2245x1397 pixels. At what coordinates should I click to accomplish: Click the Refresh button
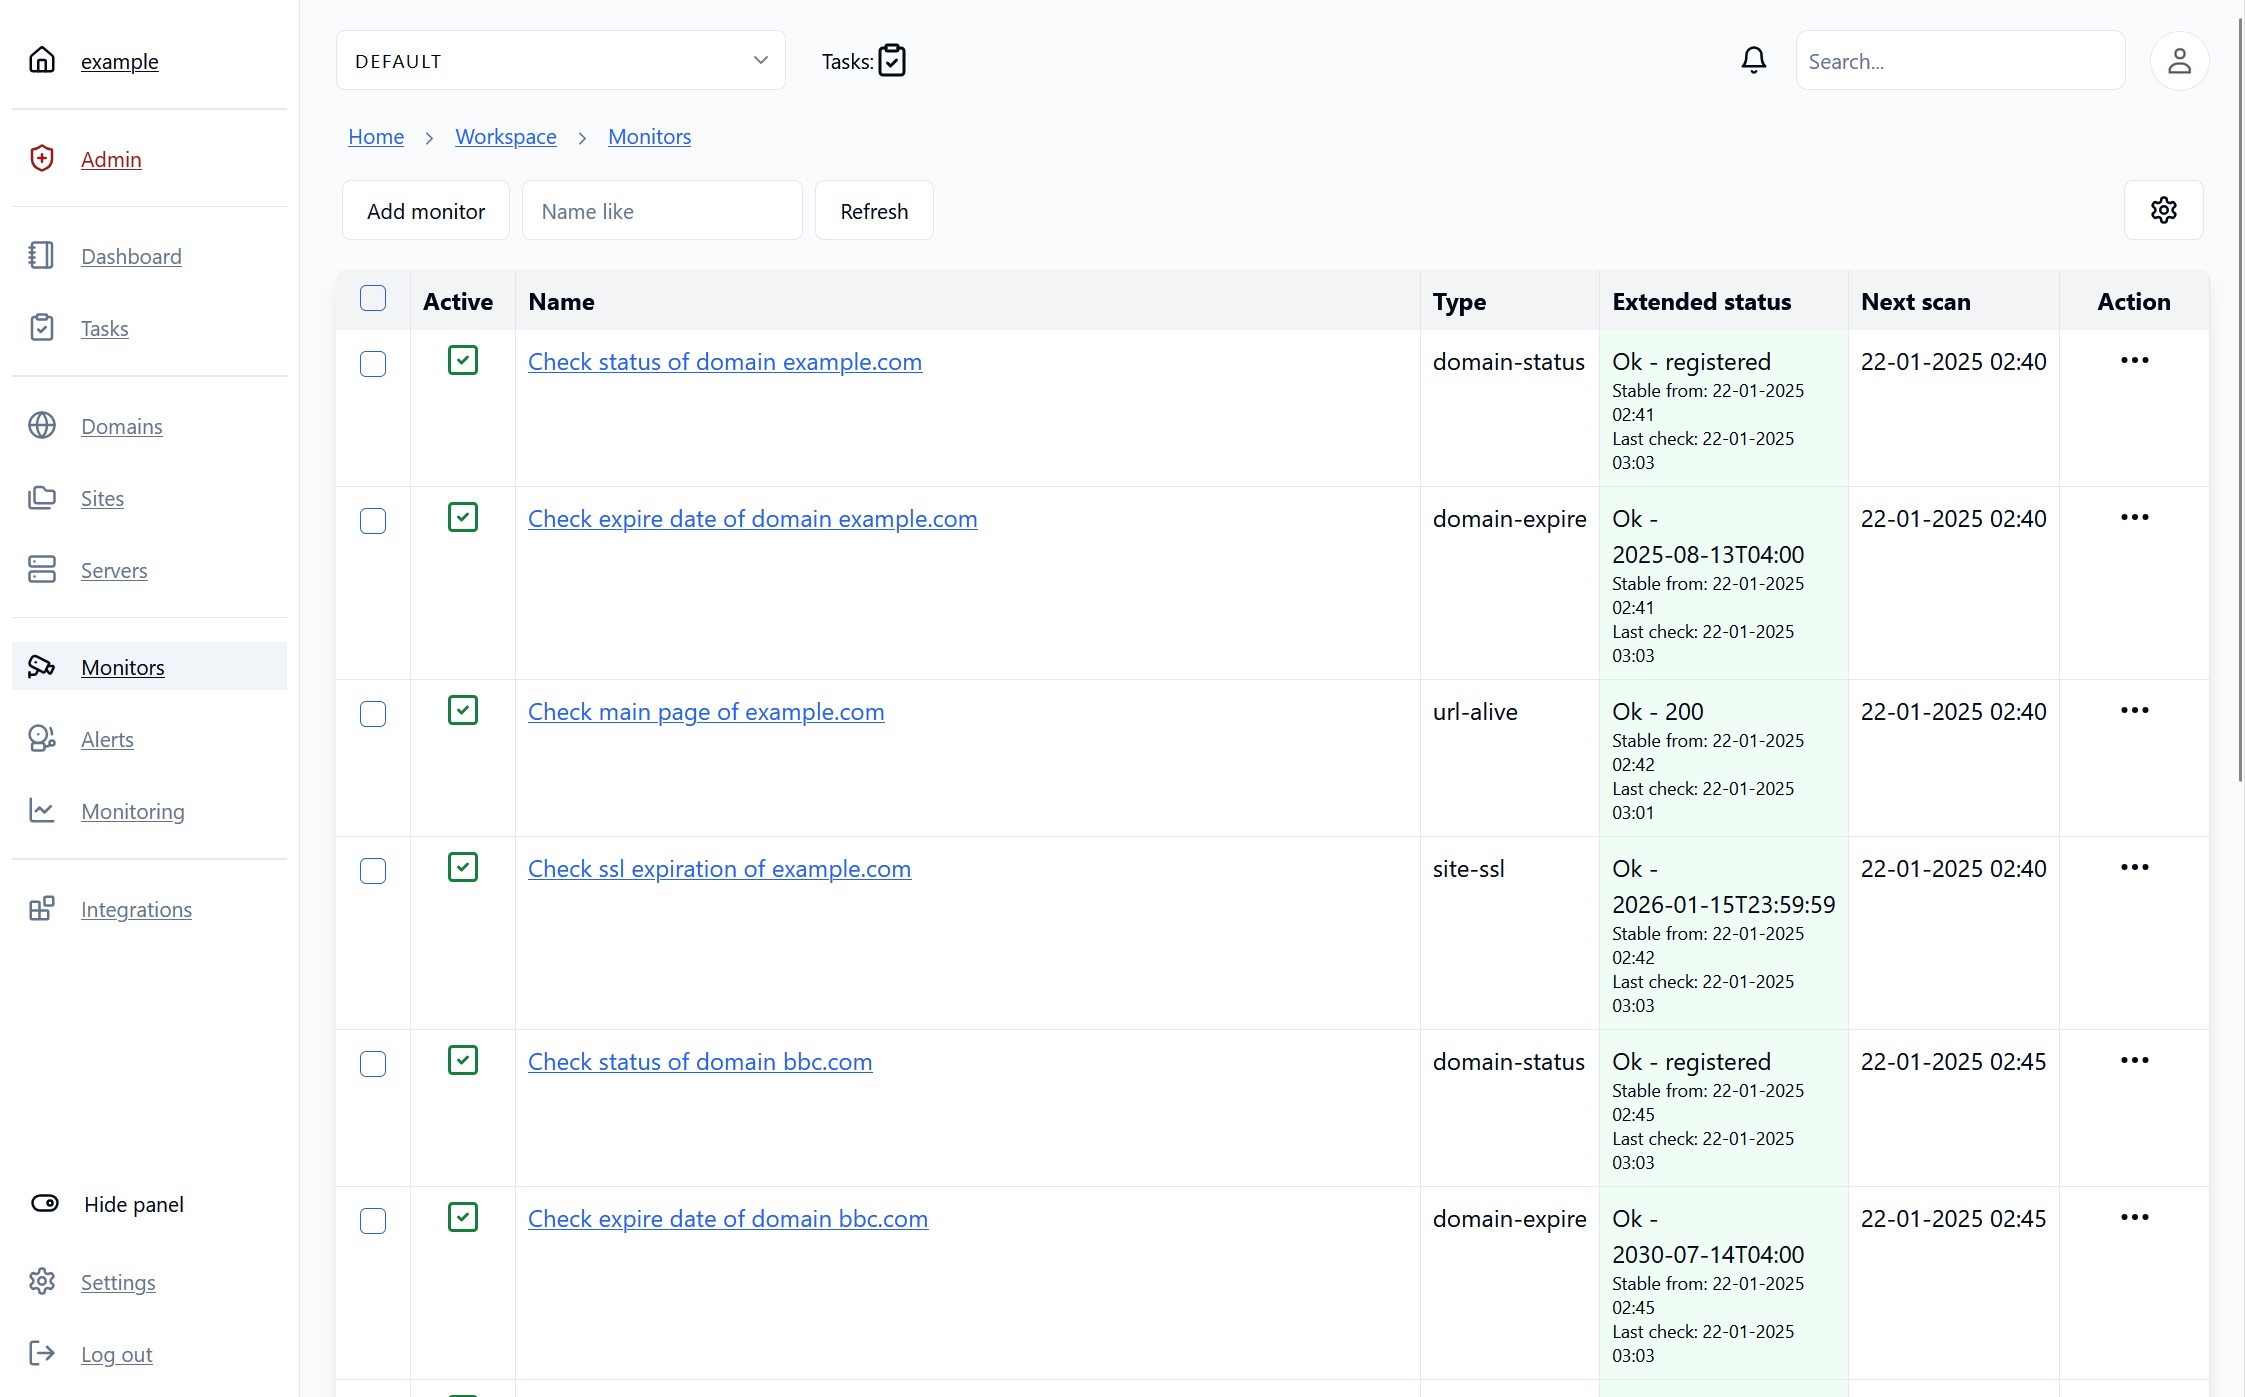(874, 210)
